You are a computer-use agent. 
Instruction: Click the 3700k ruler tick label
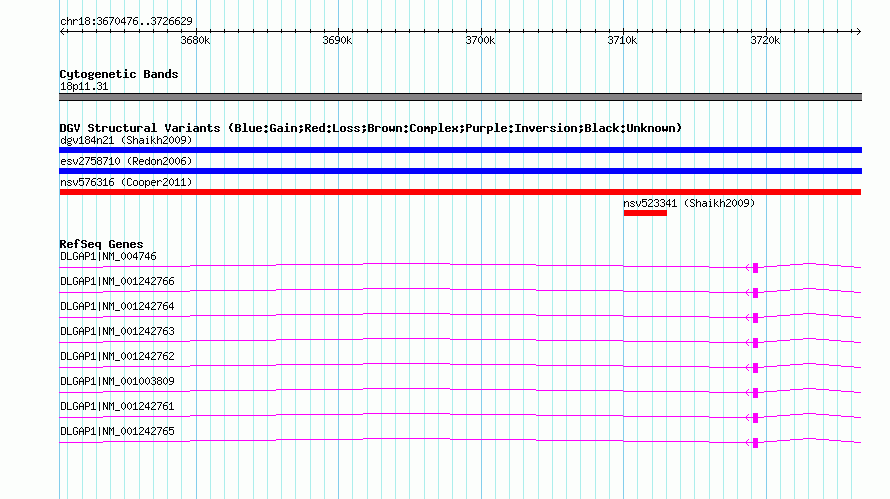pyautogui.click(x=480, y=40)
